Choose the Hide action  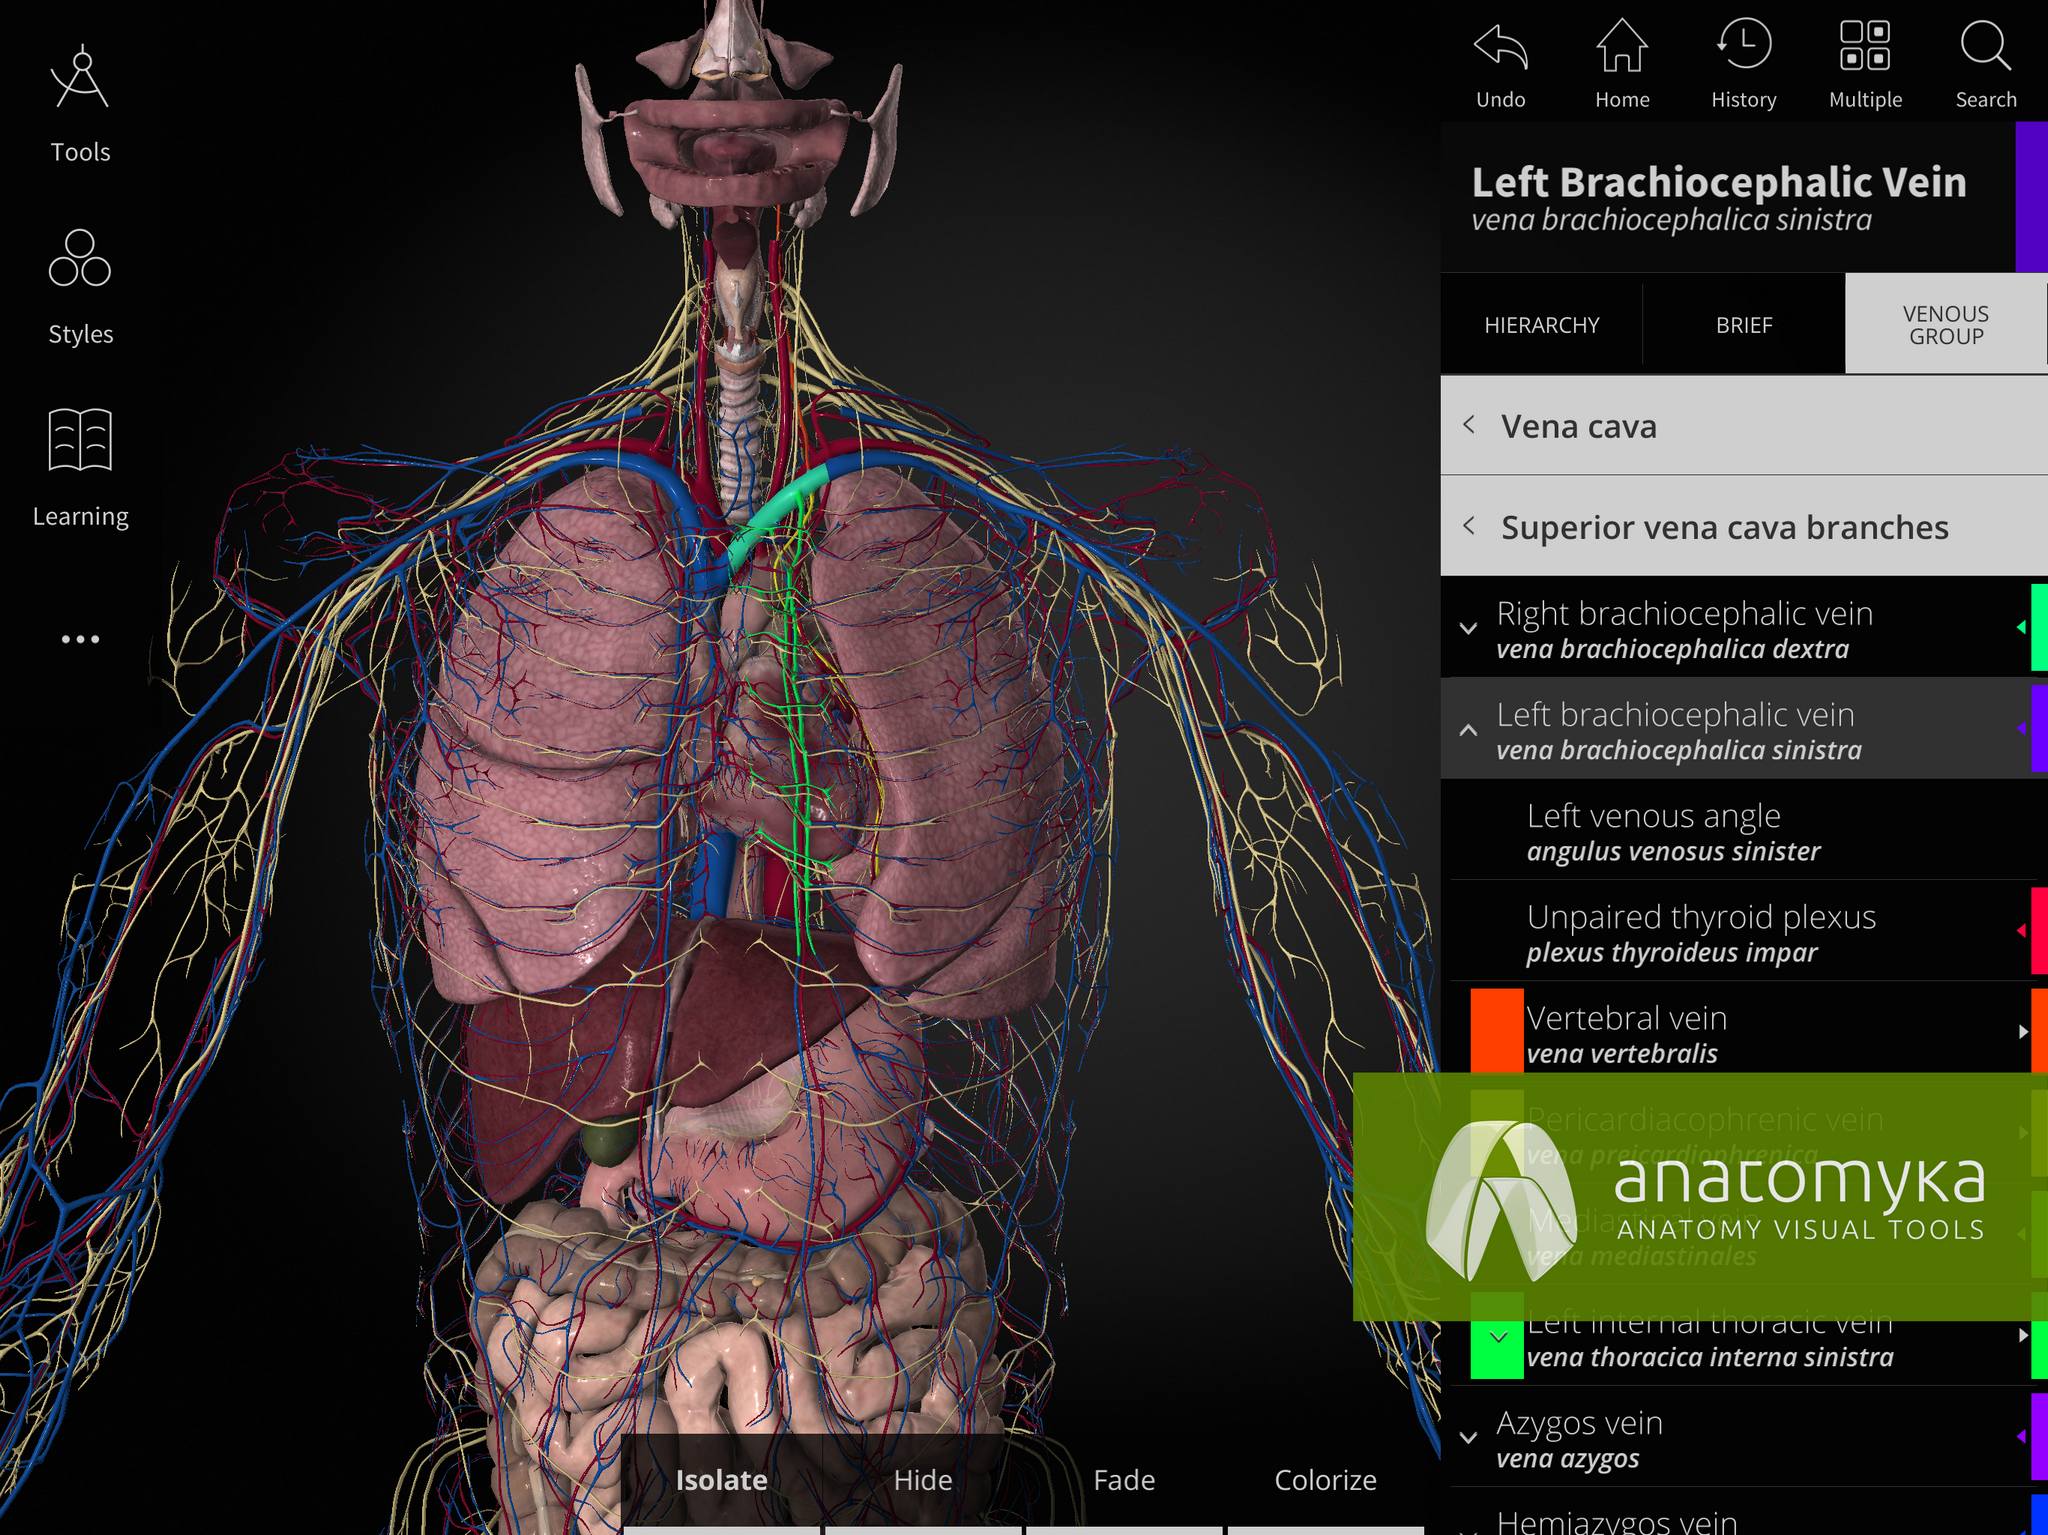tap(922, 1481)
